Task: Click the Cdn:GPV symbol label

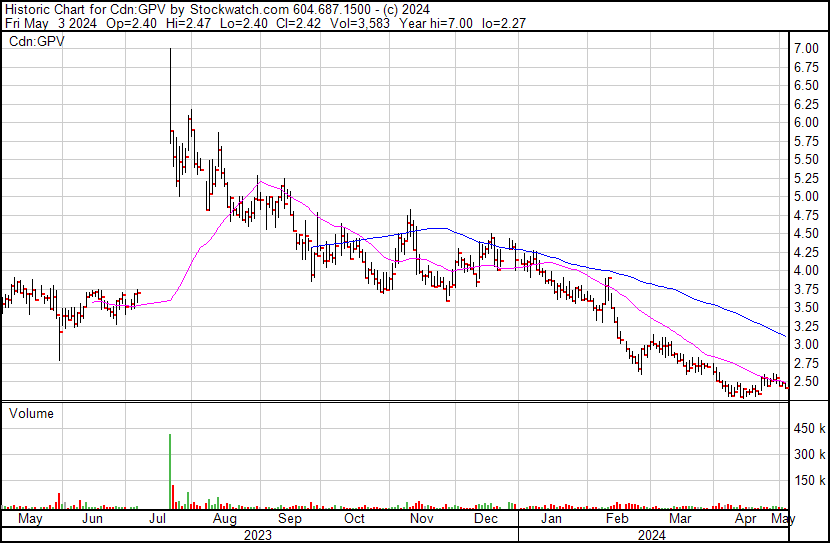Action: (37, 42)
